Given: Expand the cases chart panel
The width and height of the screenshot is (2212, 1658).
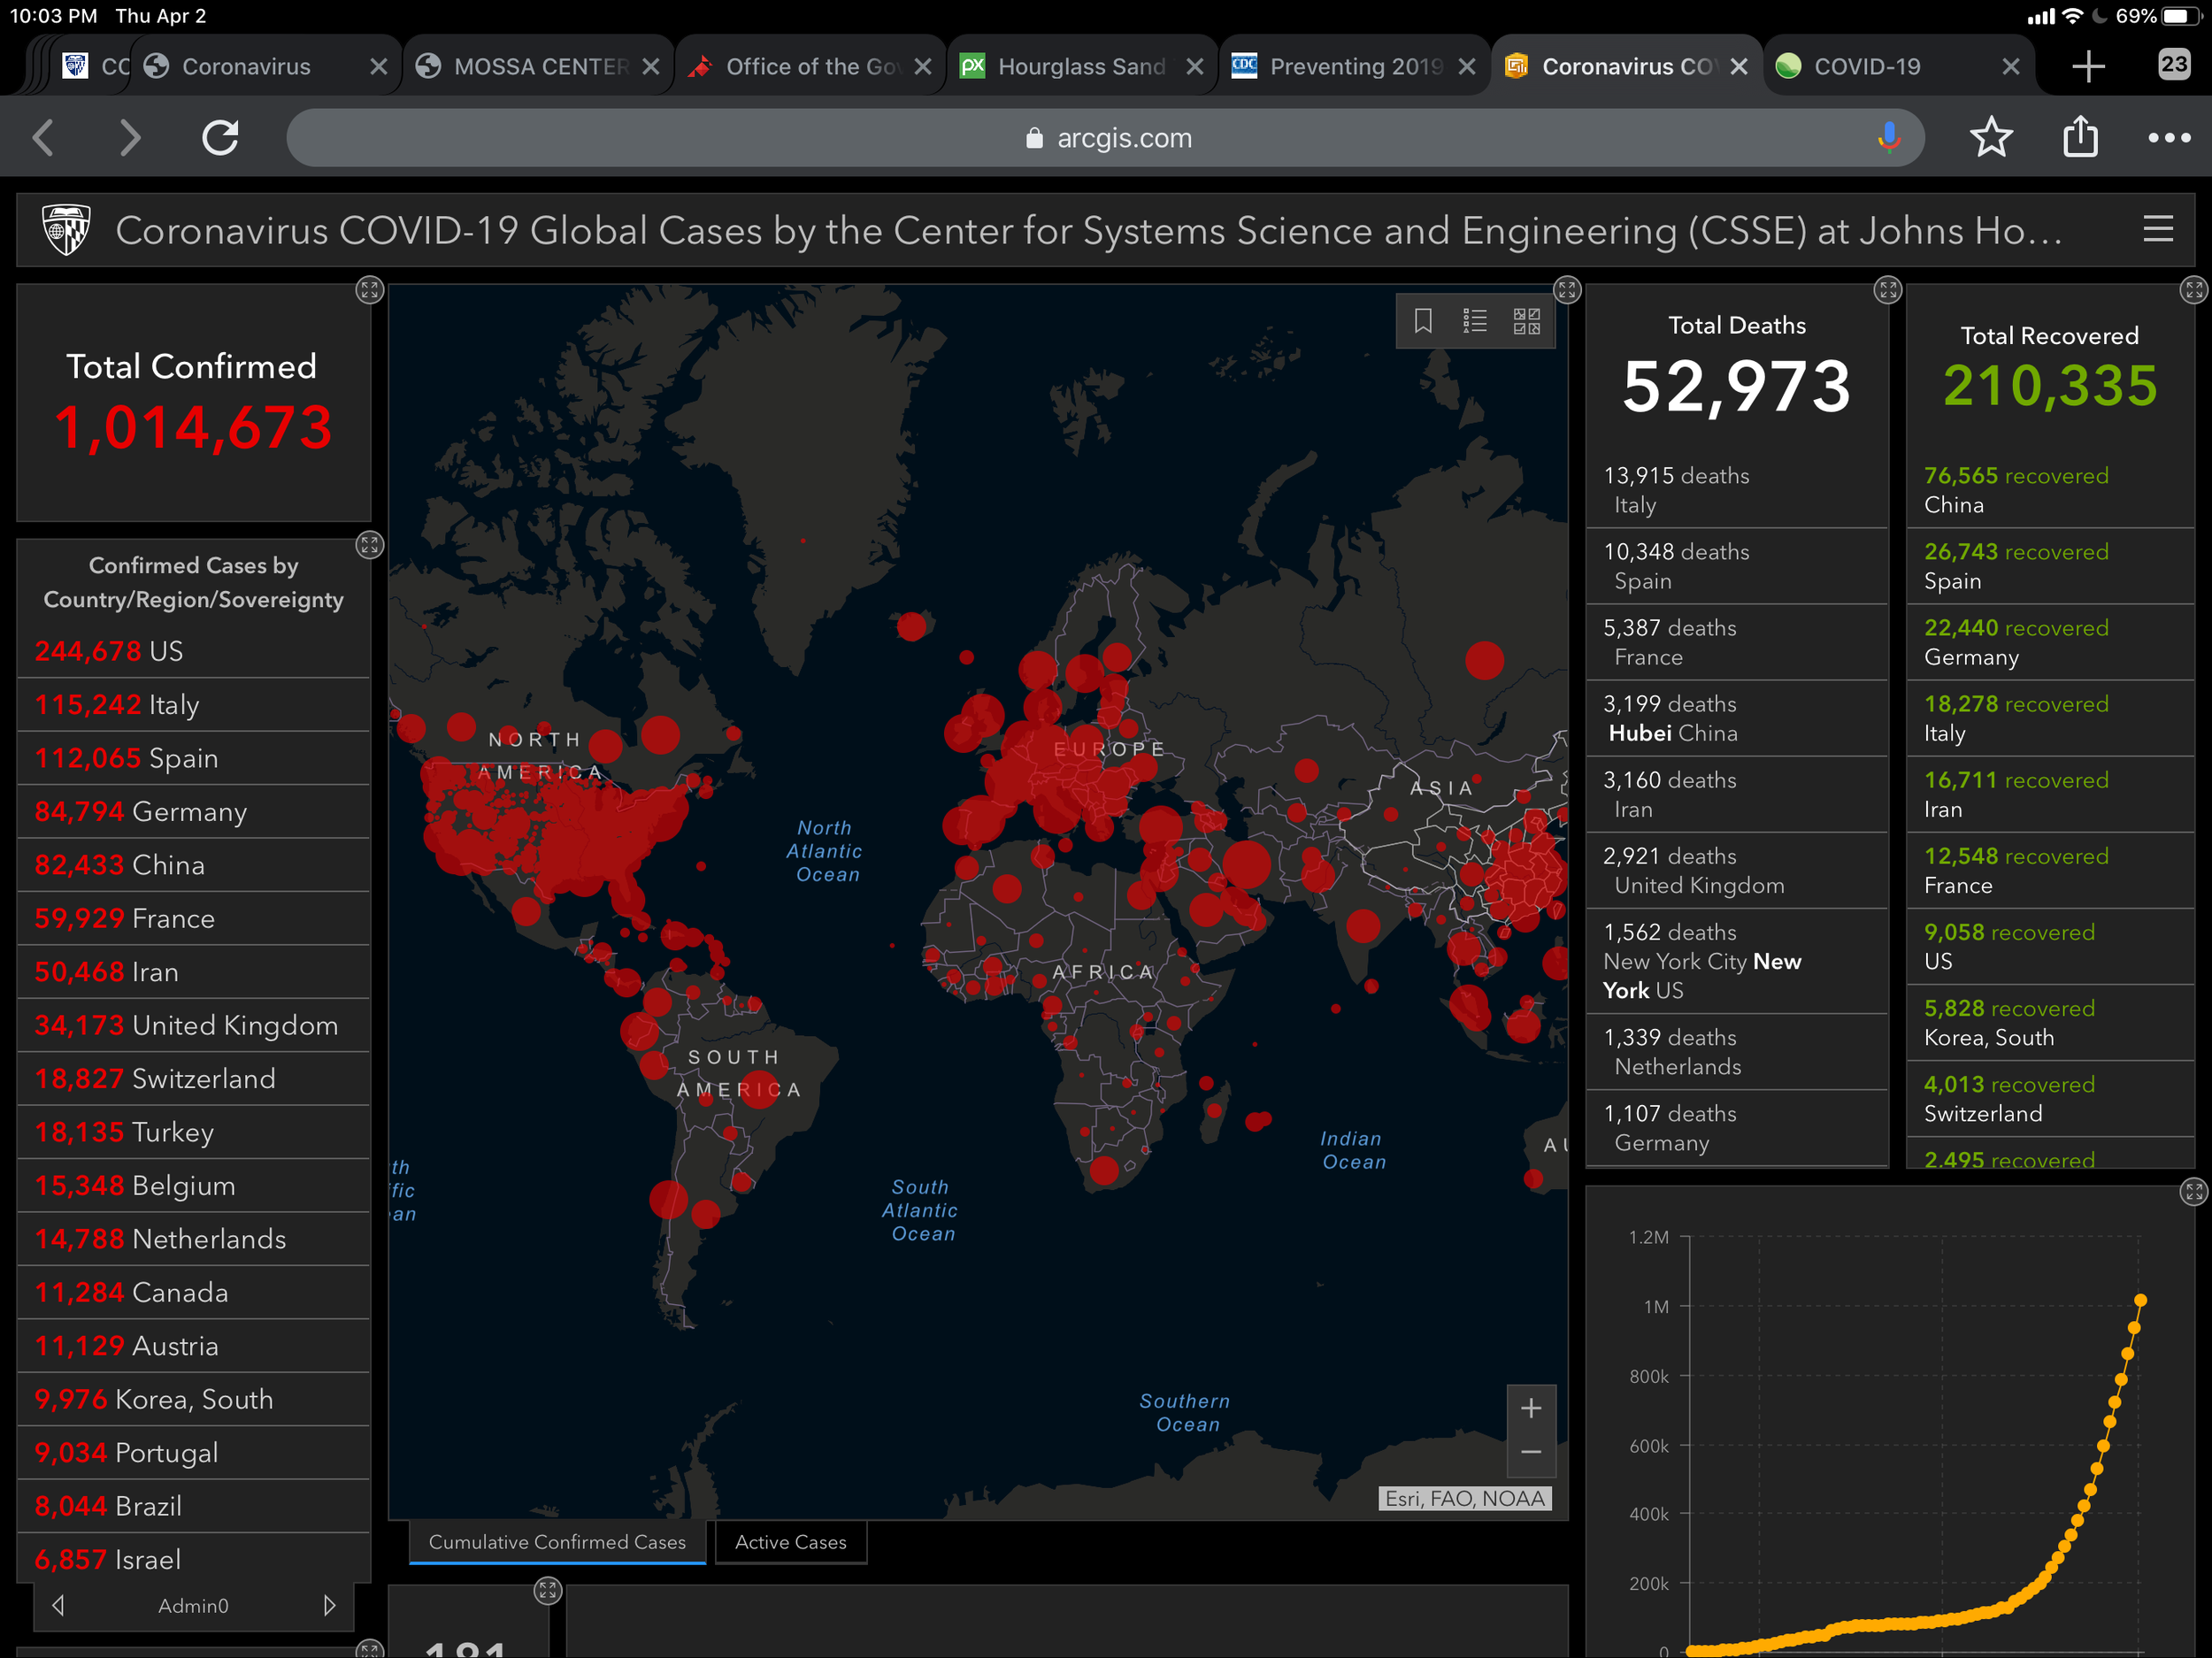Looking at the screenshot, I should click(x=2193, y=1191).
